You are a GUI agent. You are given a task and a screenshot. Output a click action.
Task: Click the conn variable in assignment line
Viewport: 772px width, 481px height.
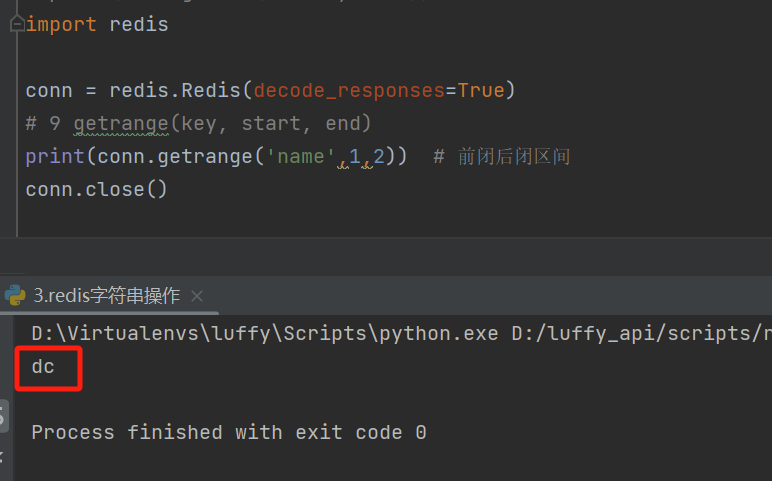[x=49, y=90]
